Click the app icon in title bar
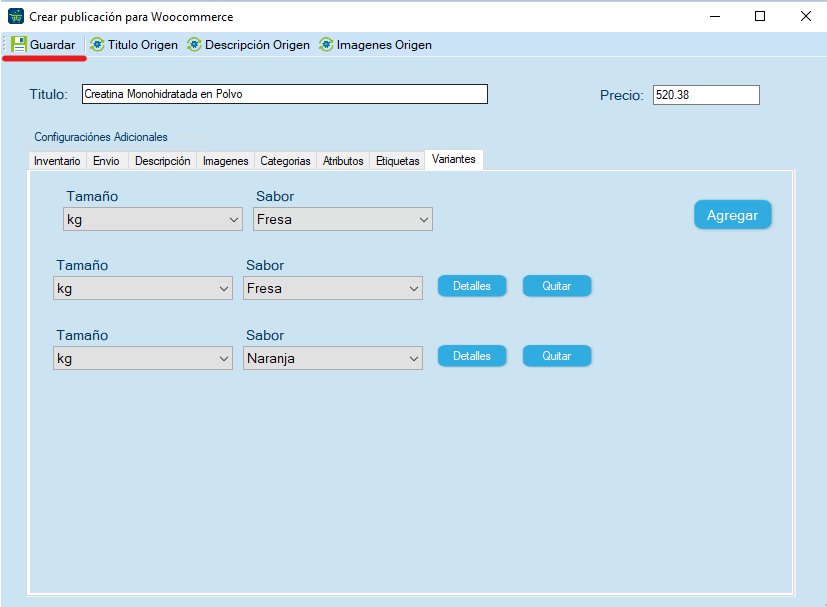 (x=16, y=16)
